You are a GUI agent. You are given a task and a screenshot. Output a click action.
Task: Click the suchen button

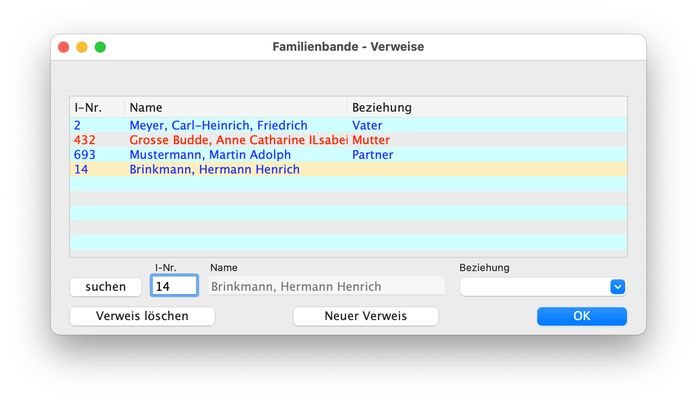pyautogui.click(x=105, y=287)
